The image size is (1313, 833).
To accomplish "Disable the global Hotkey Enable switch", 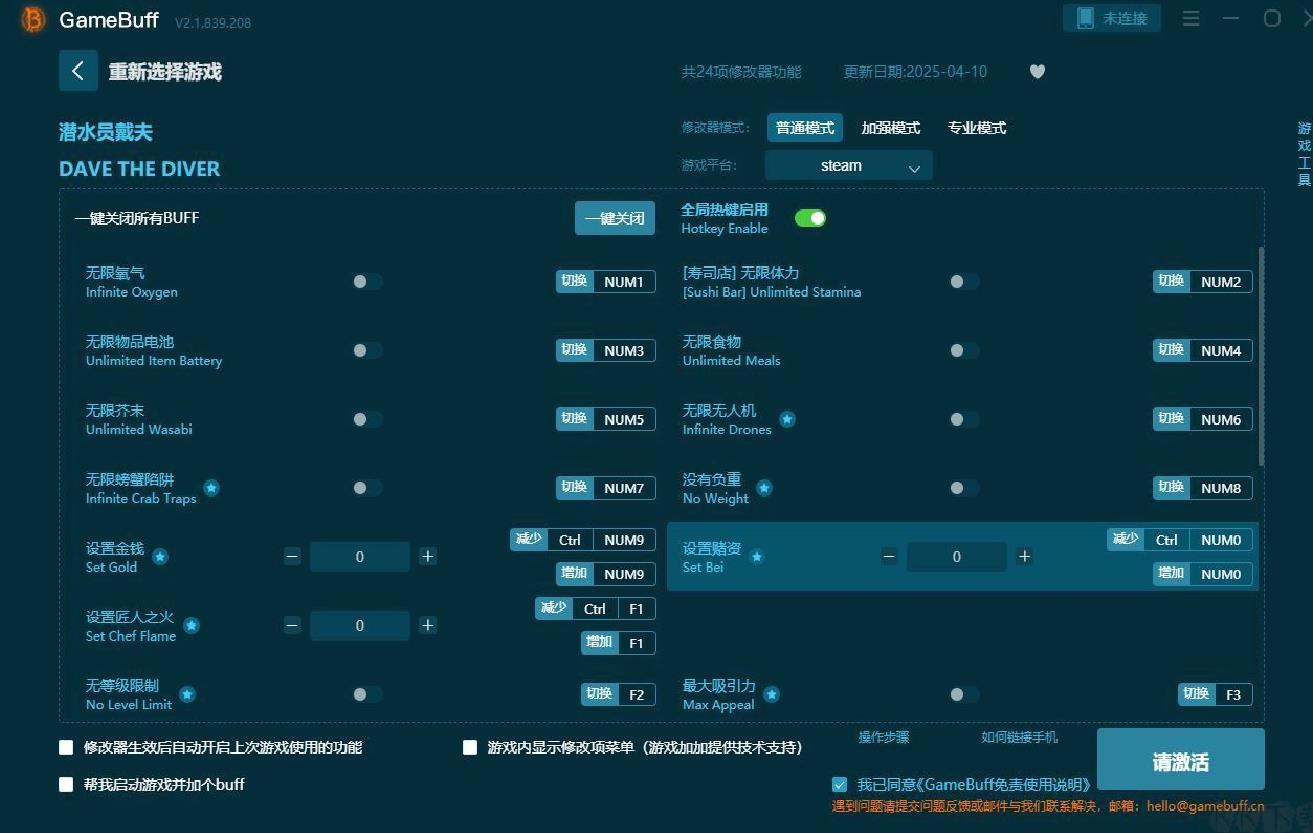I will 810,218.
